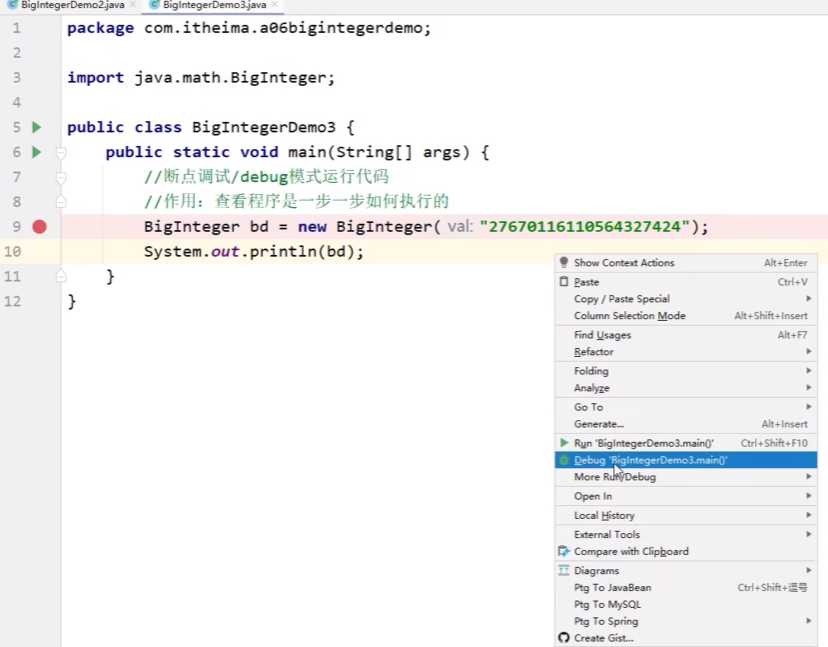Toggle the red breakpoint on line 9
The height and width of the screenshot is (647, 828).
coord(39,226)
